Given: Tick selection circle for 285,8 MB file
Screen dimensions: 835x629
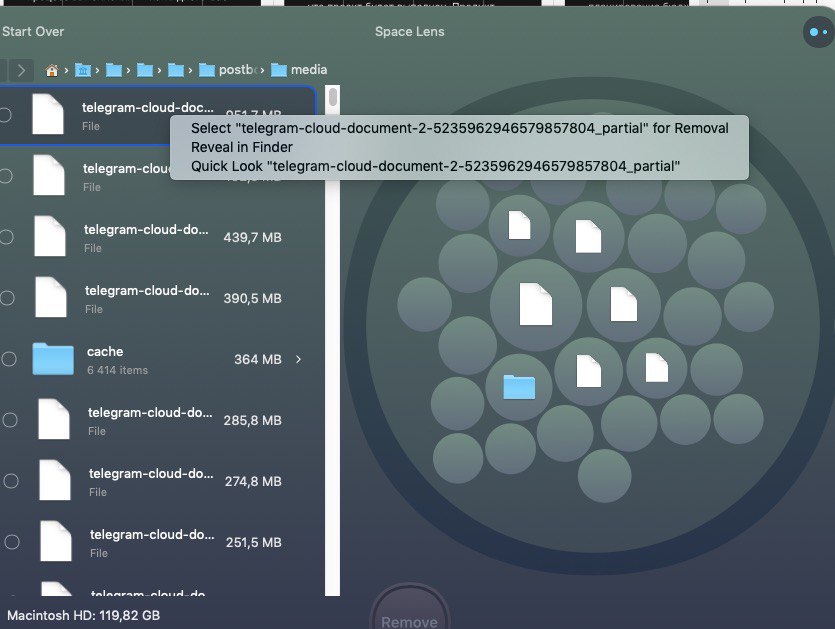Looking at the screenshot, I should pos(10,420).
